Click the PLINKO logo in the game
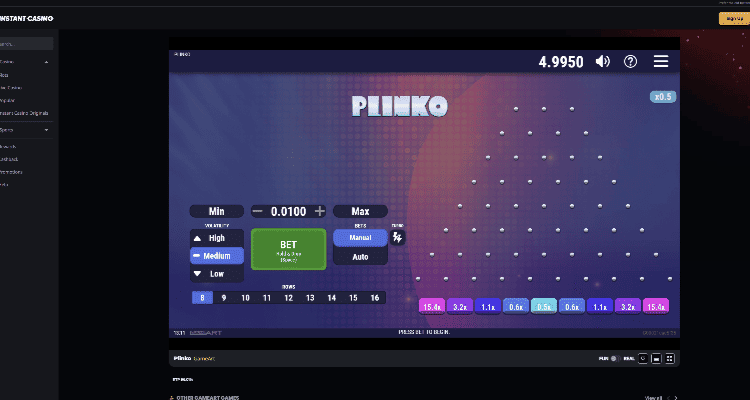The height and width of the screenshot is (400, 750). (400, 106)
